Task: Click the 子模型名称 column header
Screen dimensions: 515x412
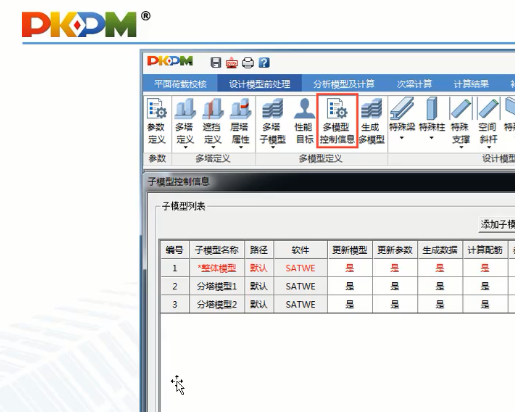Action: (217, 250)
